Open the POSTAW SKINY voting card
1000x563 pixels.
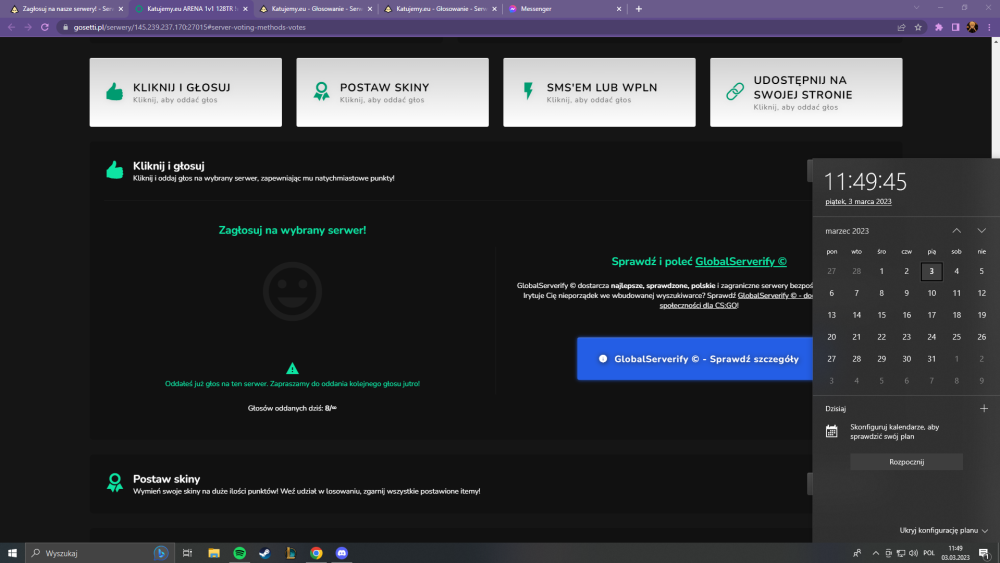[392, 92]
